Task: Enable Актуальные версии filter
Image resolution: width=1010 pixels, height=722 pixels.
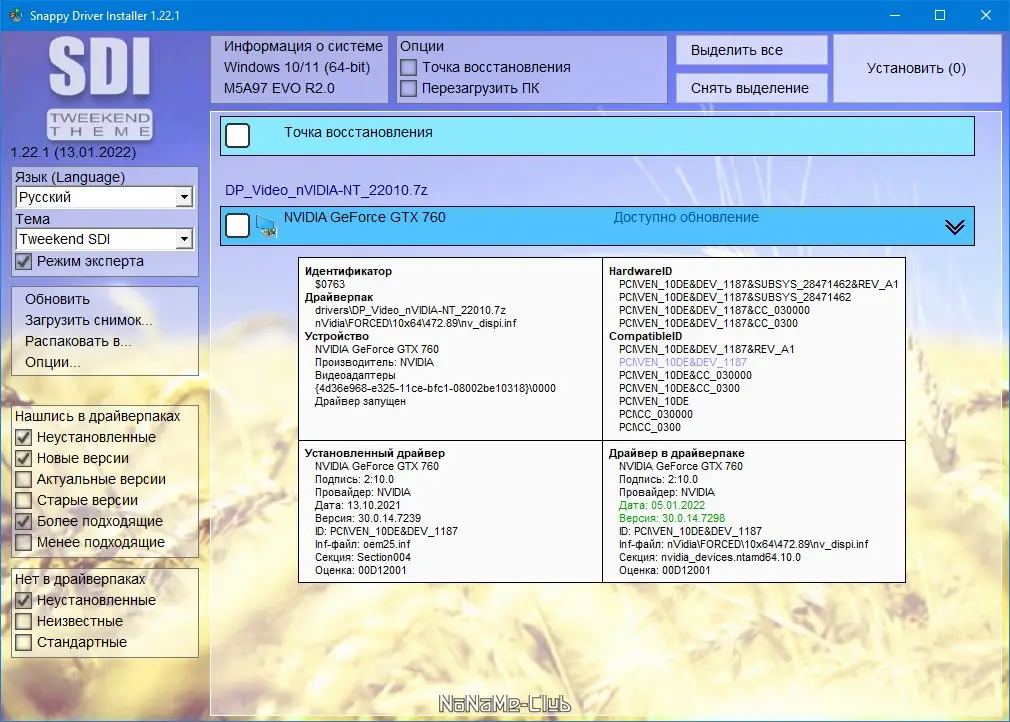Action: [24, 479]
